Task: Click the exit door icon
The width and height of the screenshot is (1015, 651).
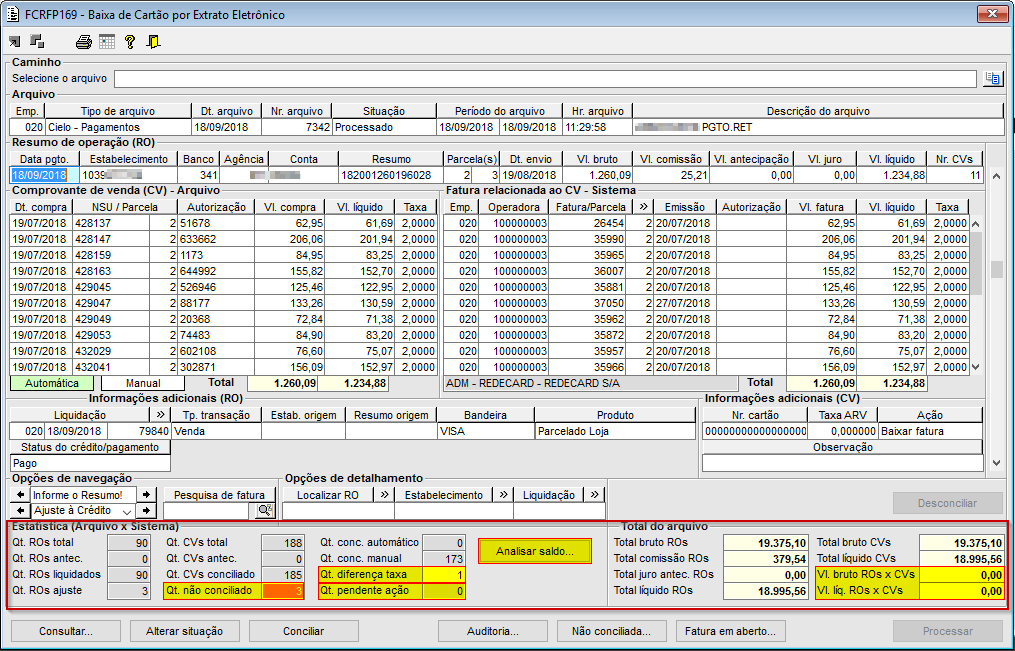Action: pyautogui.click(x=153, y=42)
